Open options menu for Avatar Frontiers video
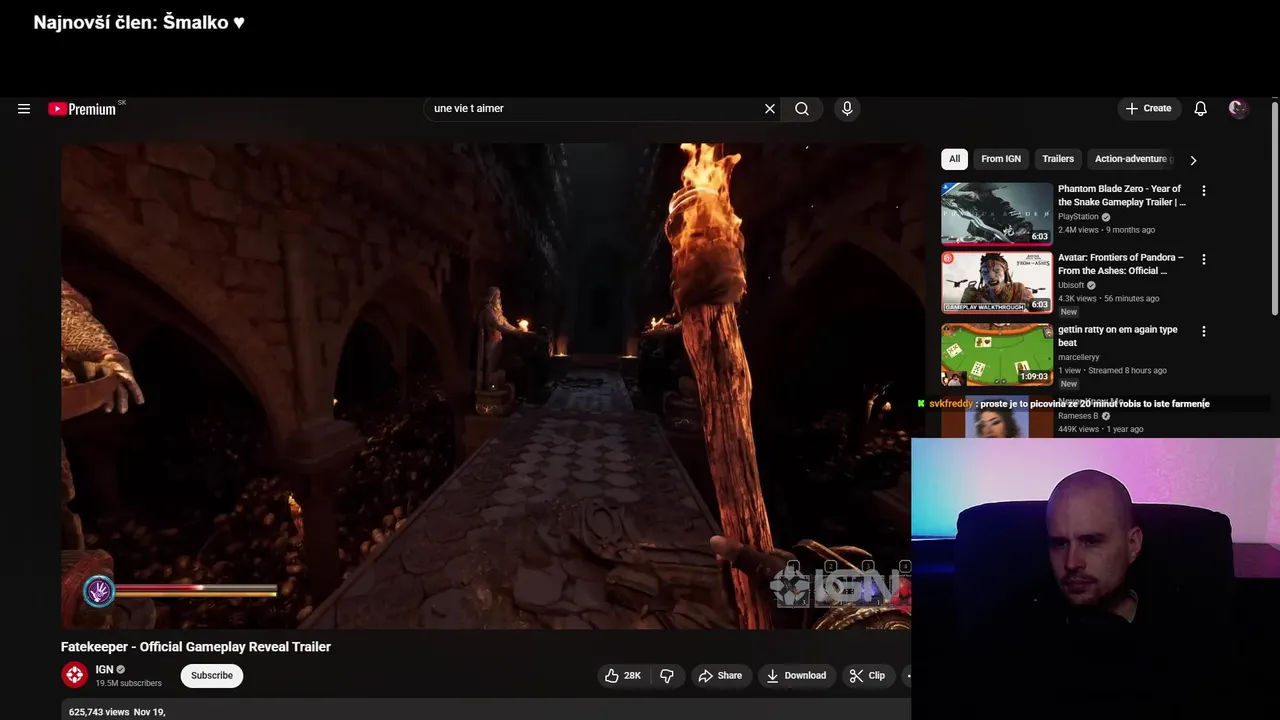 [1204, 260]
